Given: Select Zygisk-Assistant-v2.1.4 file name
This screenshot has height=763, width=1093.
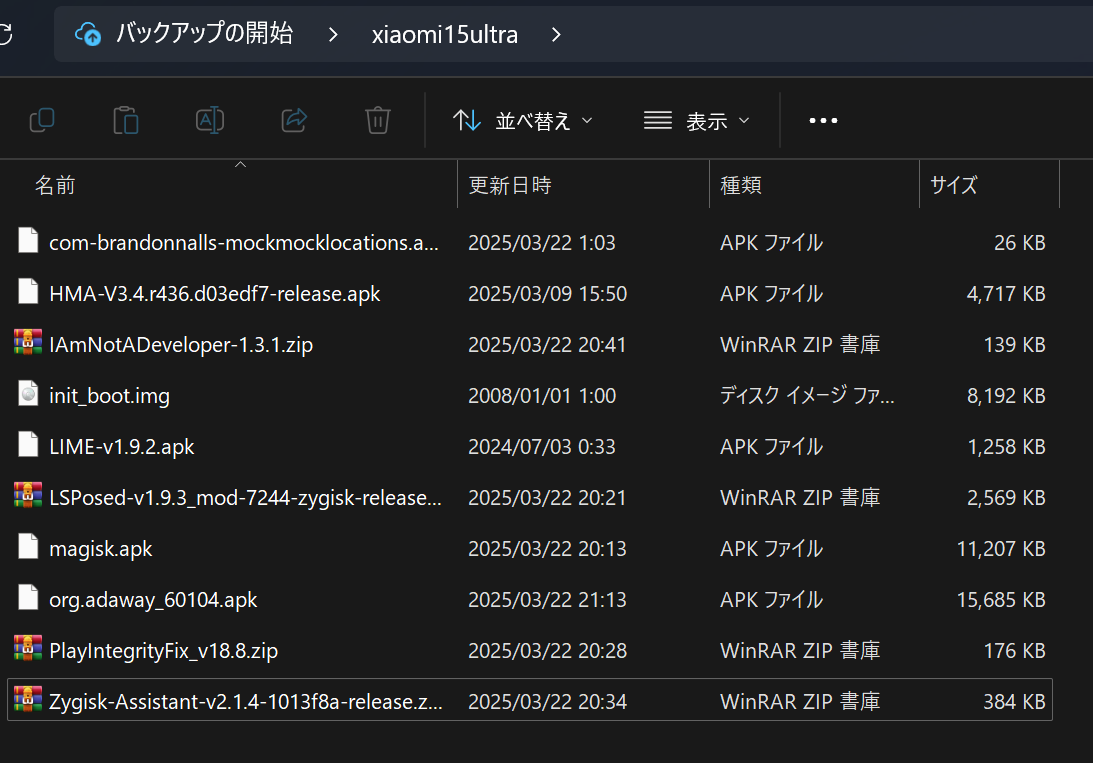Looking at the screenshot, I should (x=246, y=702).
